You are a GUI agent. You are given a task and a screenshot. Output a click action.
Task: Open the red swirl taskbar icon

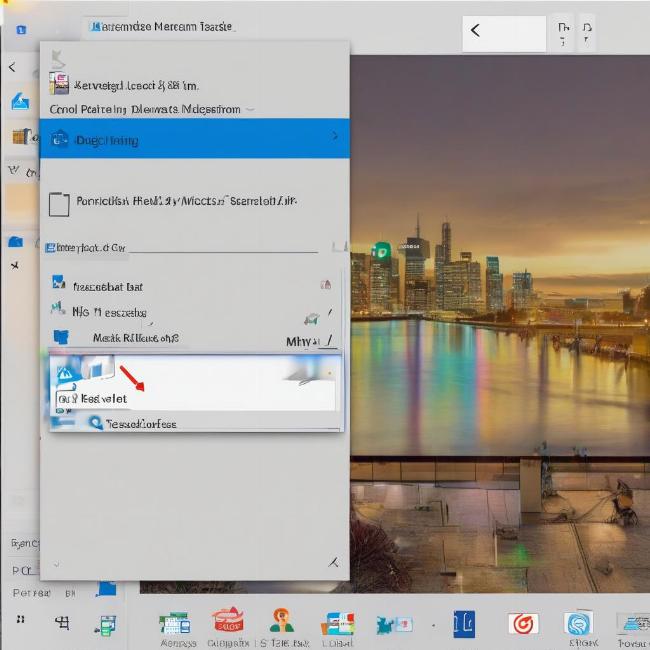523,624
